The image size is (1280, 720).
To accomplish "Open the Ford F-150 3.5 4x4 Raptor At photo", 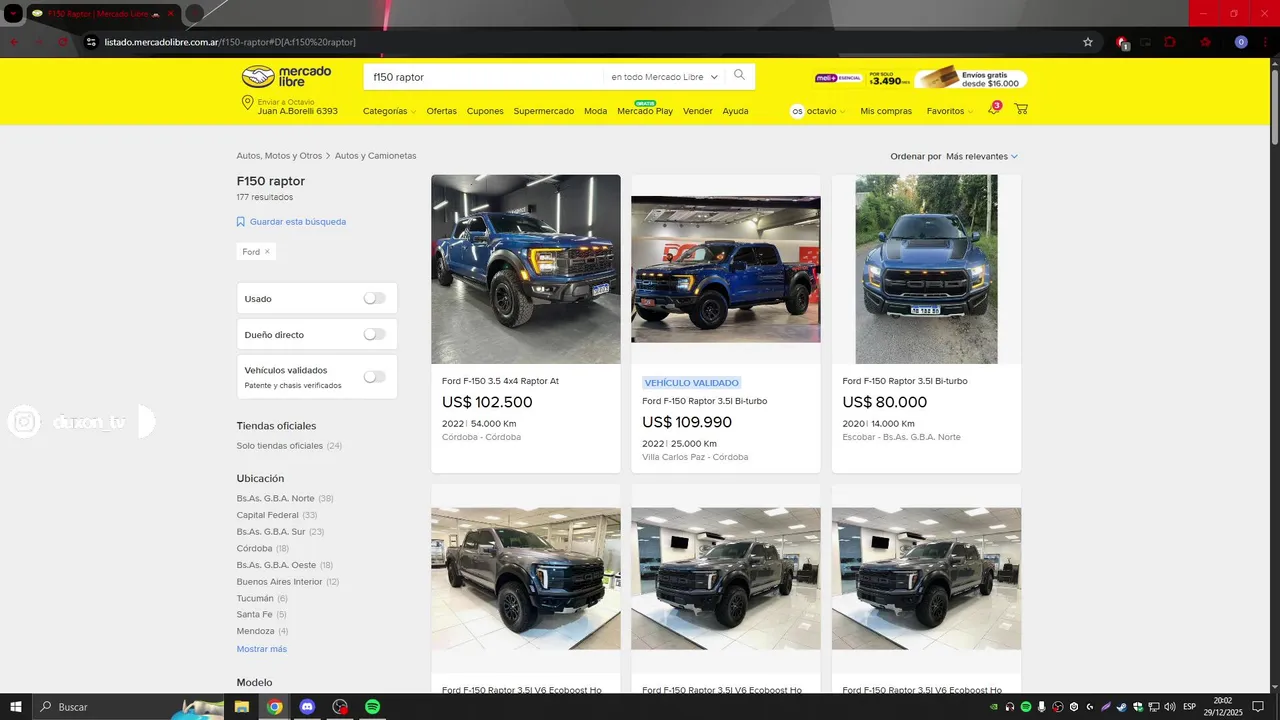I will coord(526,269).
